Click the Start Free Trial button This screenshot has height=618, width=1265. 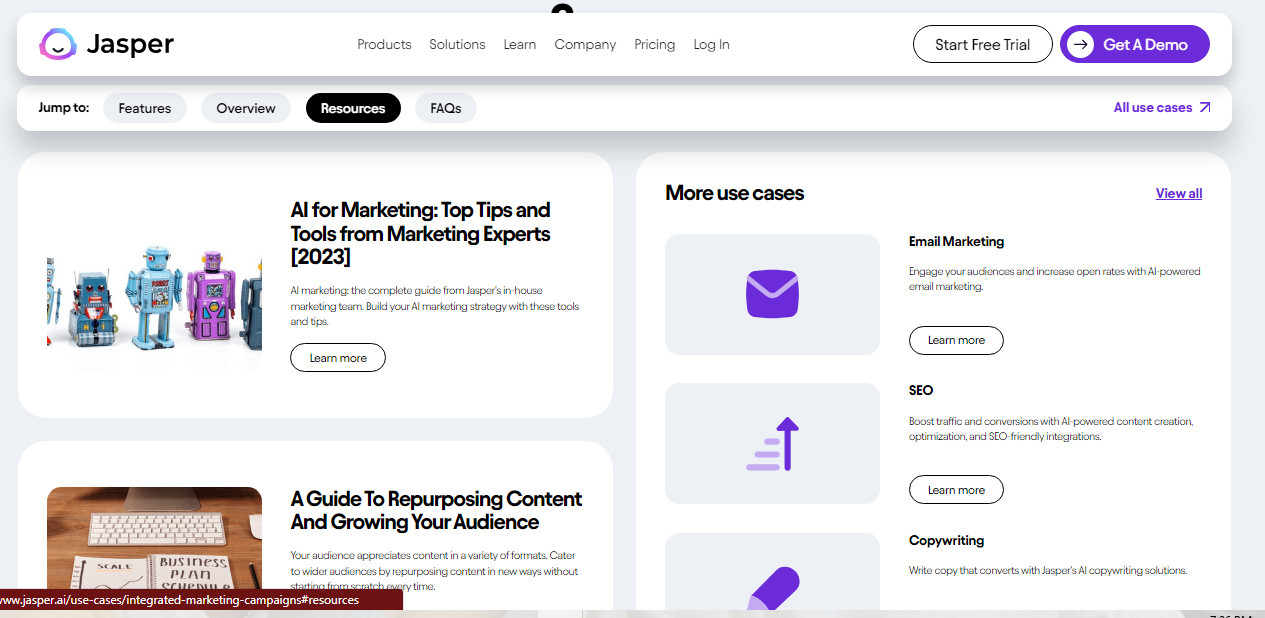point(983,44)
